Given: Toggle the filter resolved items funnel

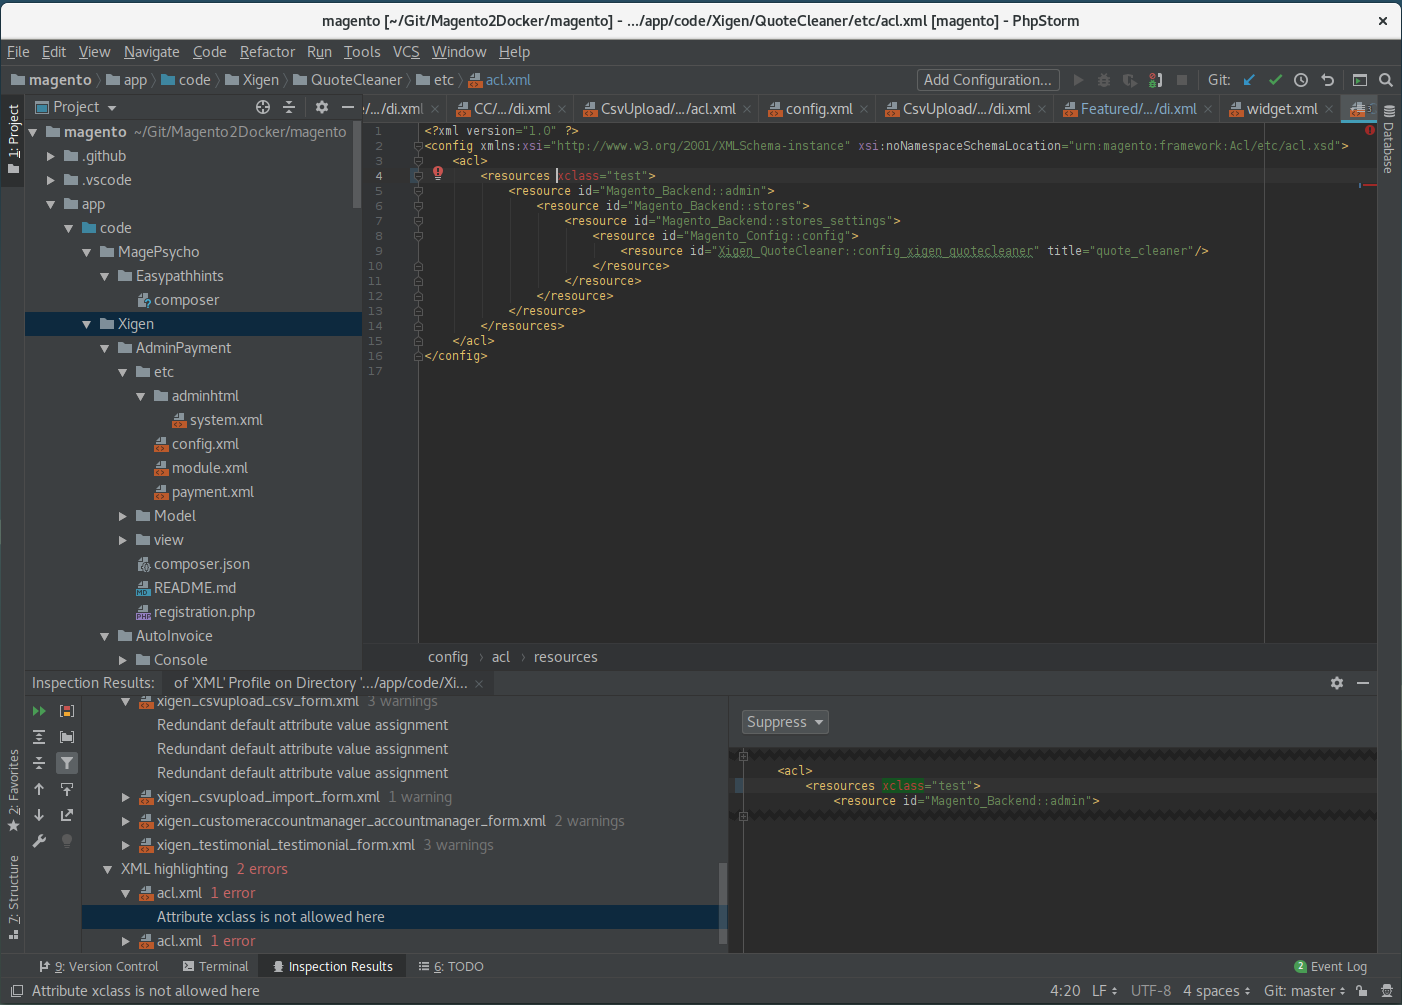Looking at the screenshot, I should tap(67, 763).
